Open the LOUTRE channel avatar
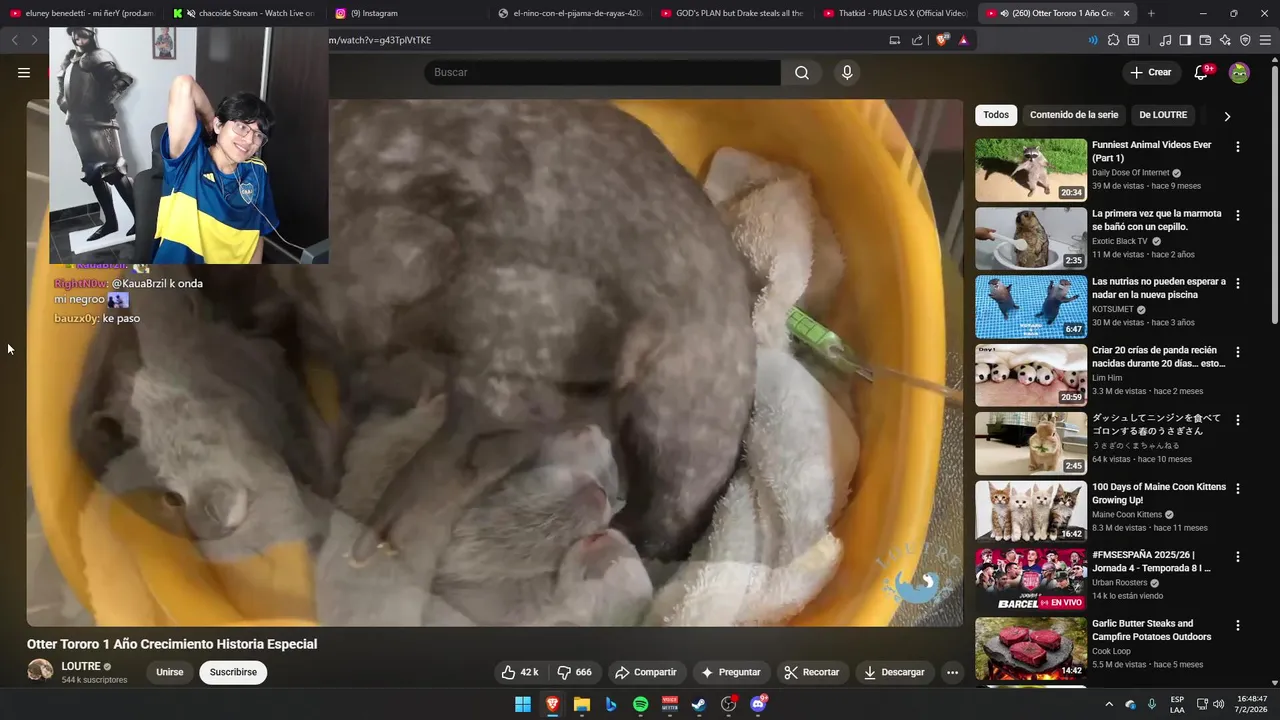Viewport: 1280px width, 720px height. pos(40,671)
